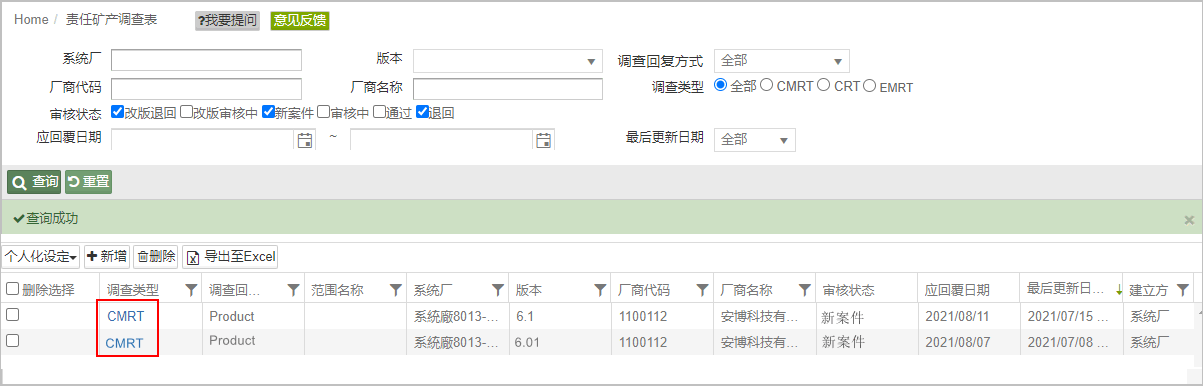Uncheck the 改版退回 checkbox
Viewport: 1203px width, 386px height.
(118, 112)
